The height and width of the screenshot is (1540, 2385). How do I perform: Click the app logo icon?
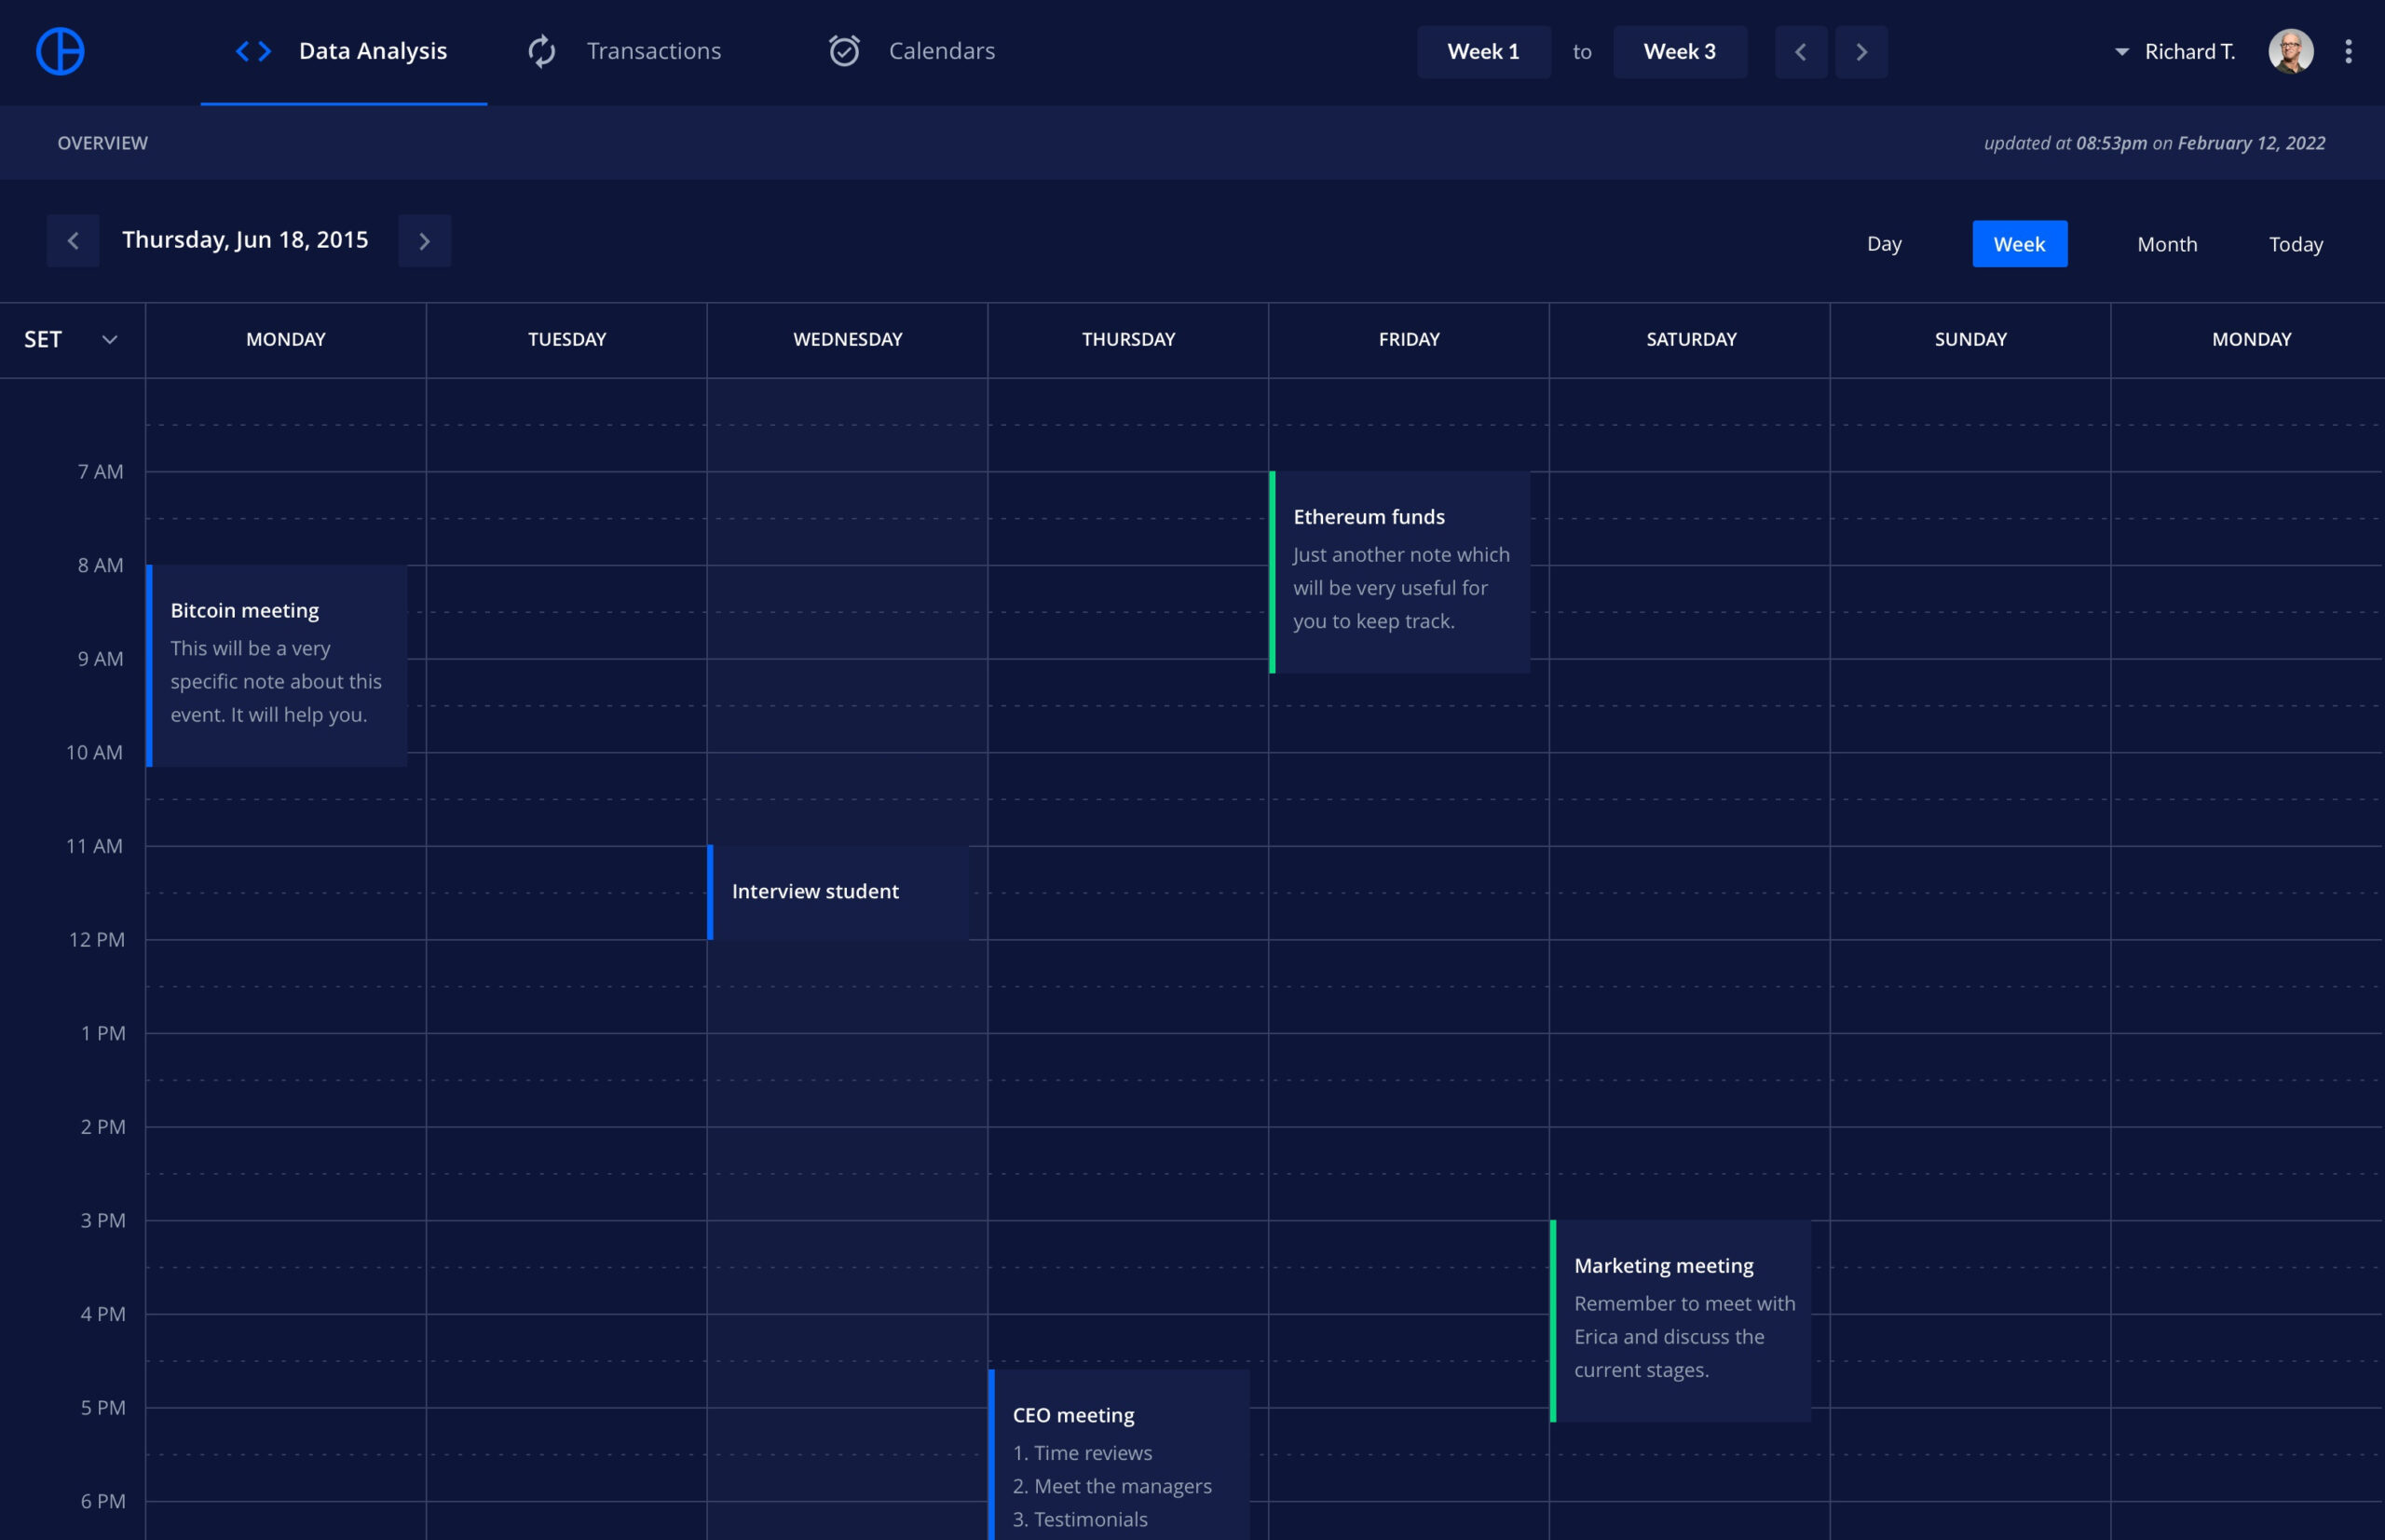60,51
